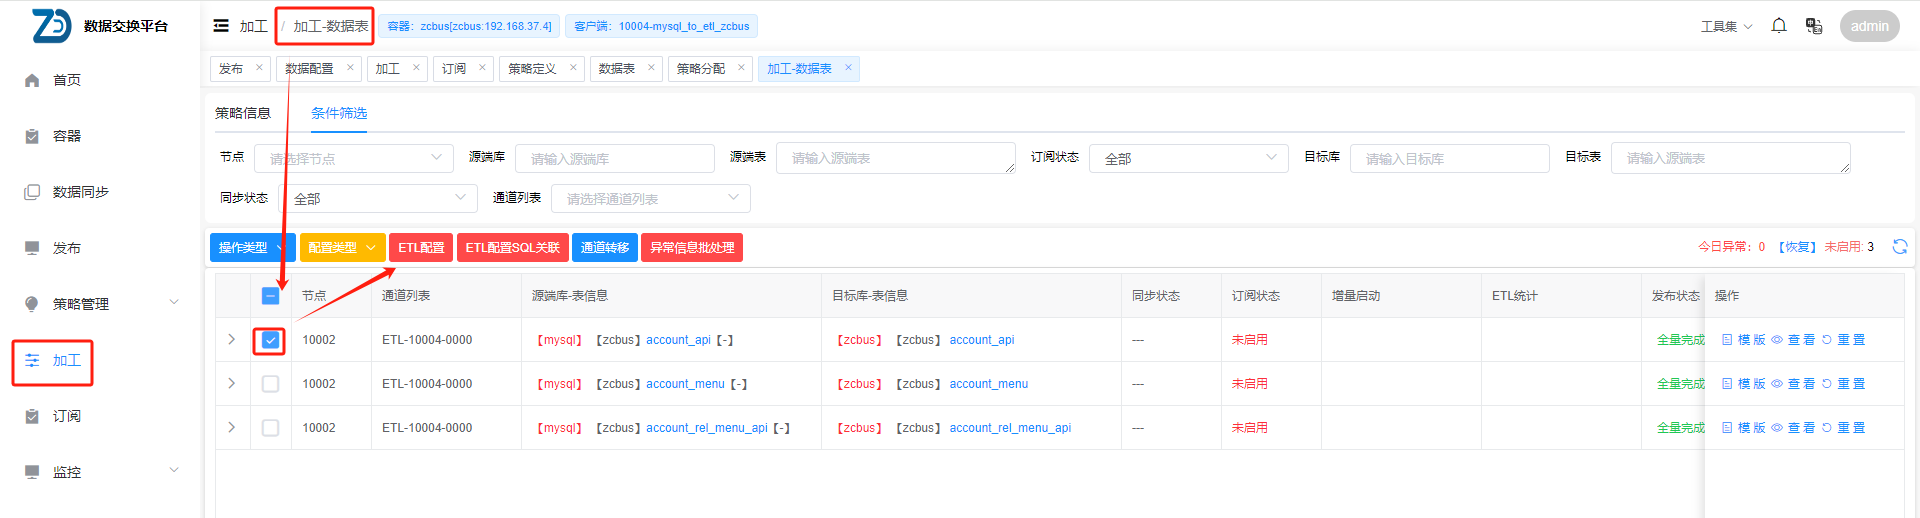Click the ETL配置 button

tap(421, 248)
